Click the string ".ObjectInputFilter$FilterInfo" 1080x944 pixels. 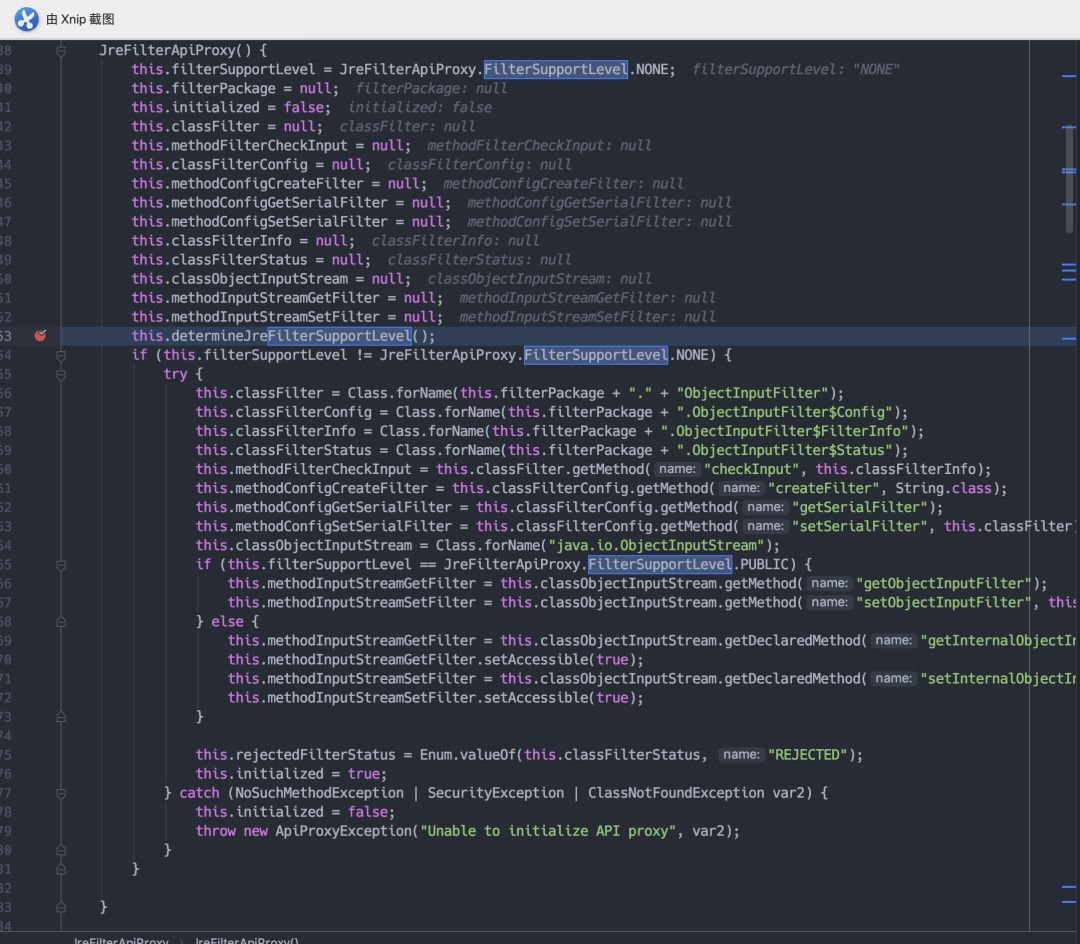785,431
